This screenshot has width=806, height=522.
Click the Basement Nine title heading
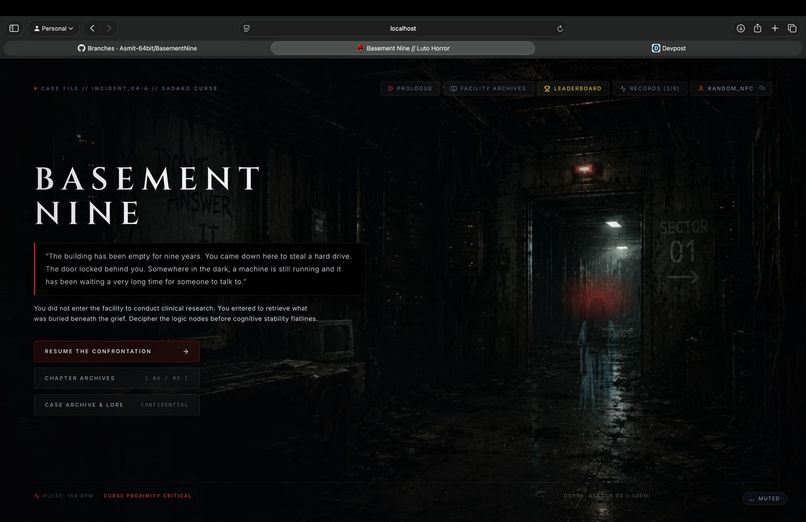coord(148,195)
